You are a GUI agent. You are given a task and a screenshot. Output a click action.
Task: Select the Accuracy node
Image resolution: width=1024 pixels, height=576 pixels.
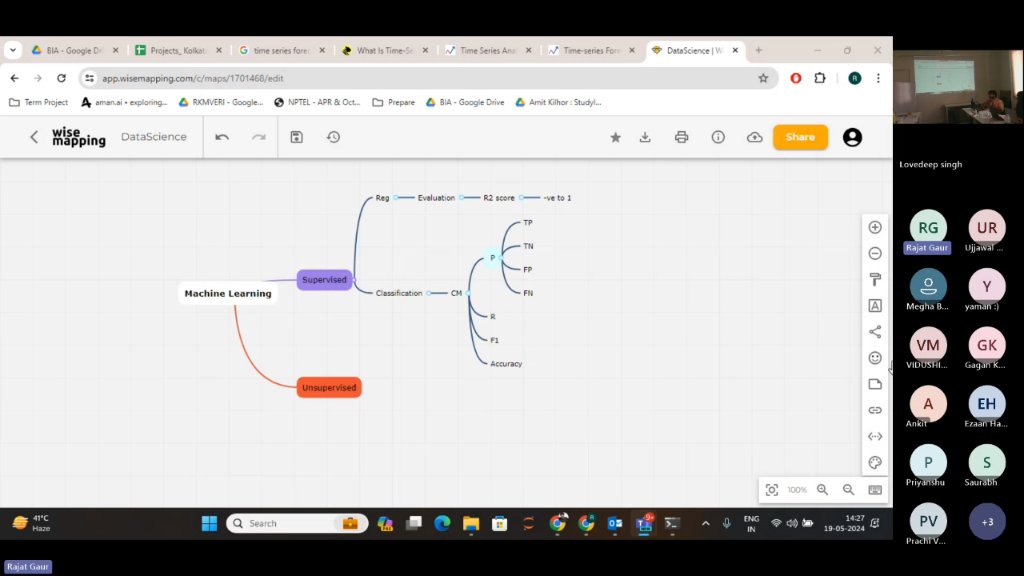point(506,364)
